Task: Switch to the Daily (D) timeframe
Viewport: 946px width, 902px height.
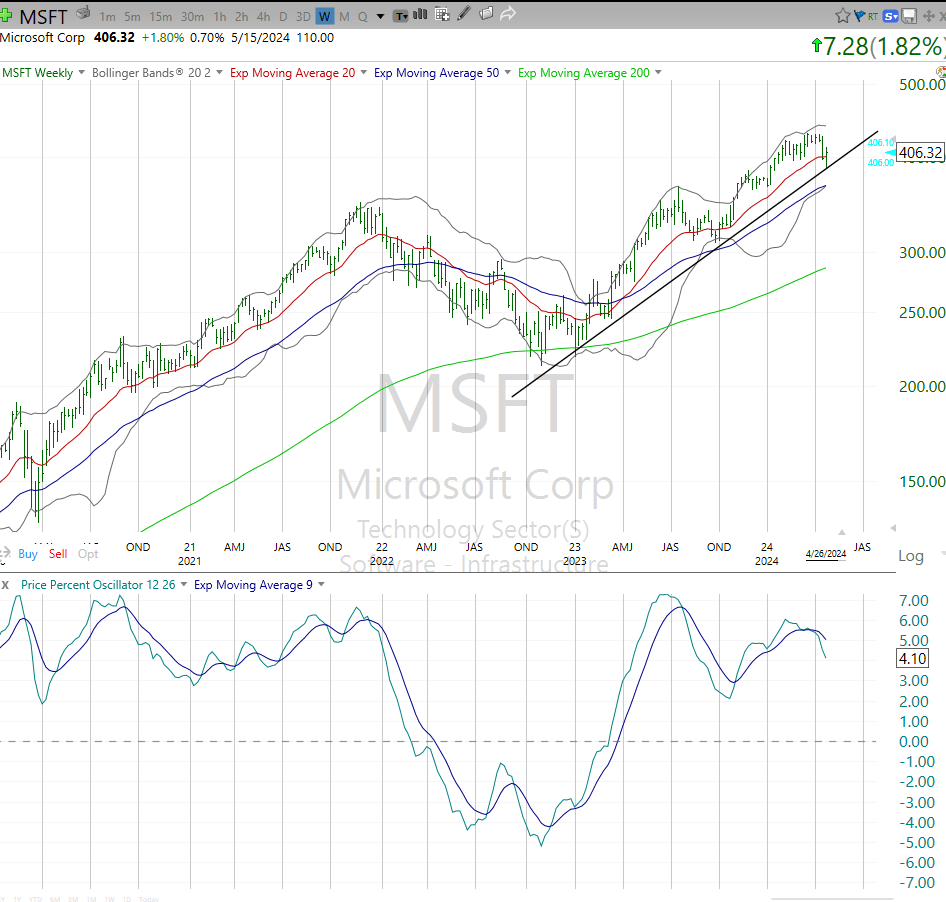Action: point(284,17)
